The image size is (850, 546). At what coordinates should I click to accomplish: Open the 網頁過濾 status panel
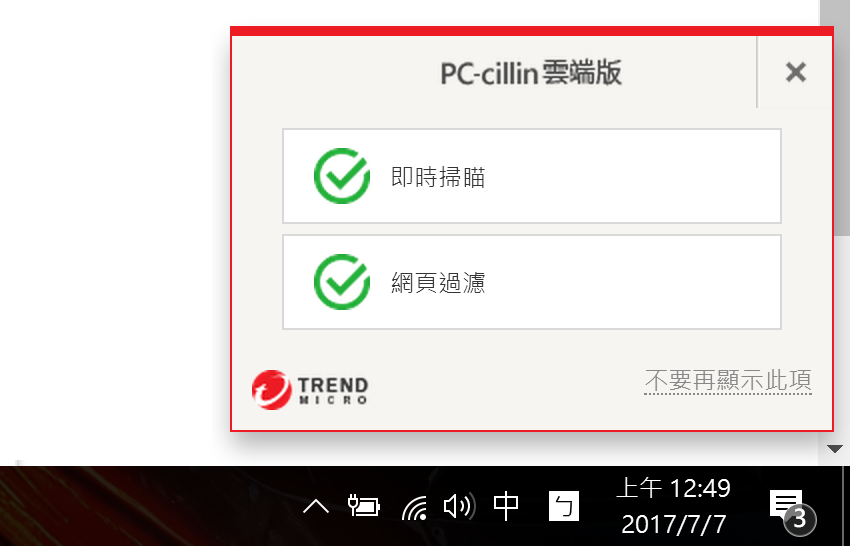(532, 282)
